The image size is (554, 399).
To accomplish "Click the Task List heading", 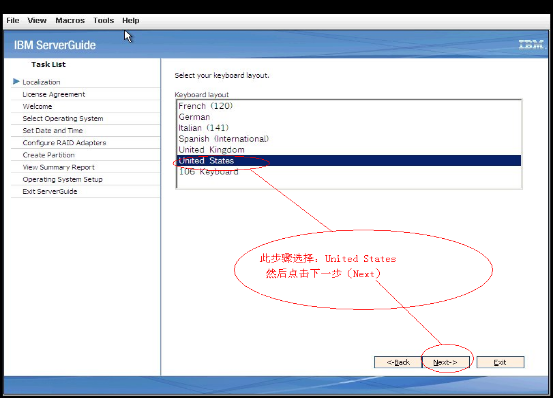I will (x=48, y=64).
